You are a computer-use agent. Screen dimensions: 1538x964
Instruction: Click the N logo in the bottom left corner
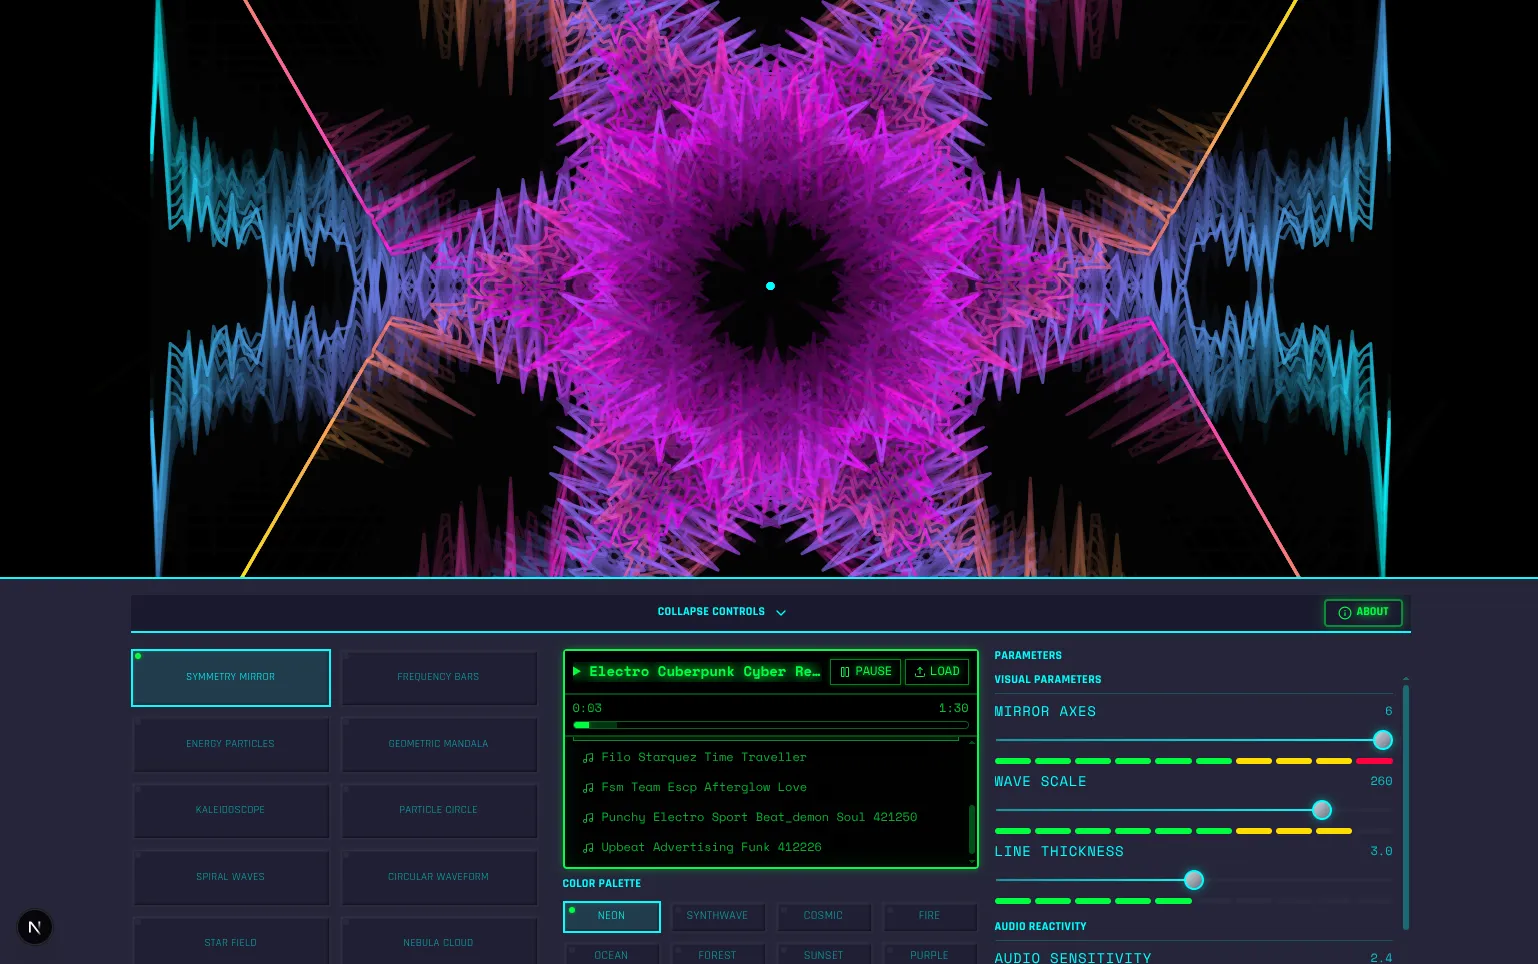[x=35, y=926]
